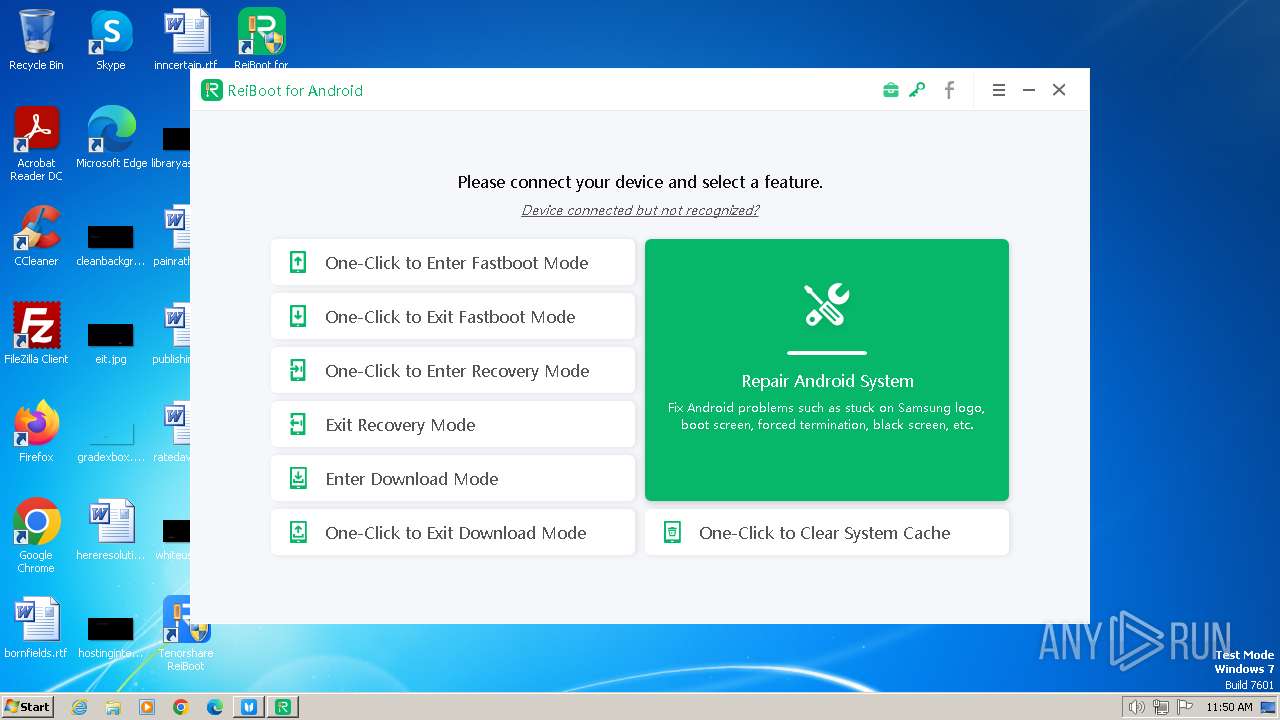Select the herereso document on desktop
The image size is (1280, 720).
[111, 530]
